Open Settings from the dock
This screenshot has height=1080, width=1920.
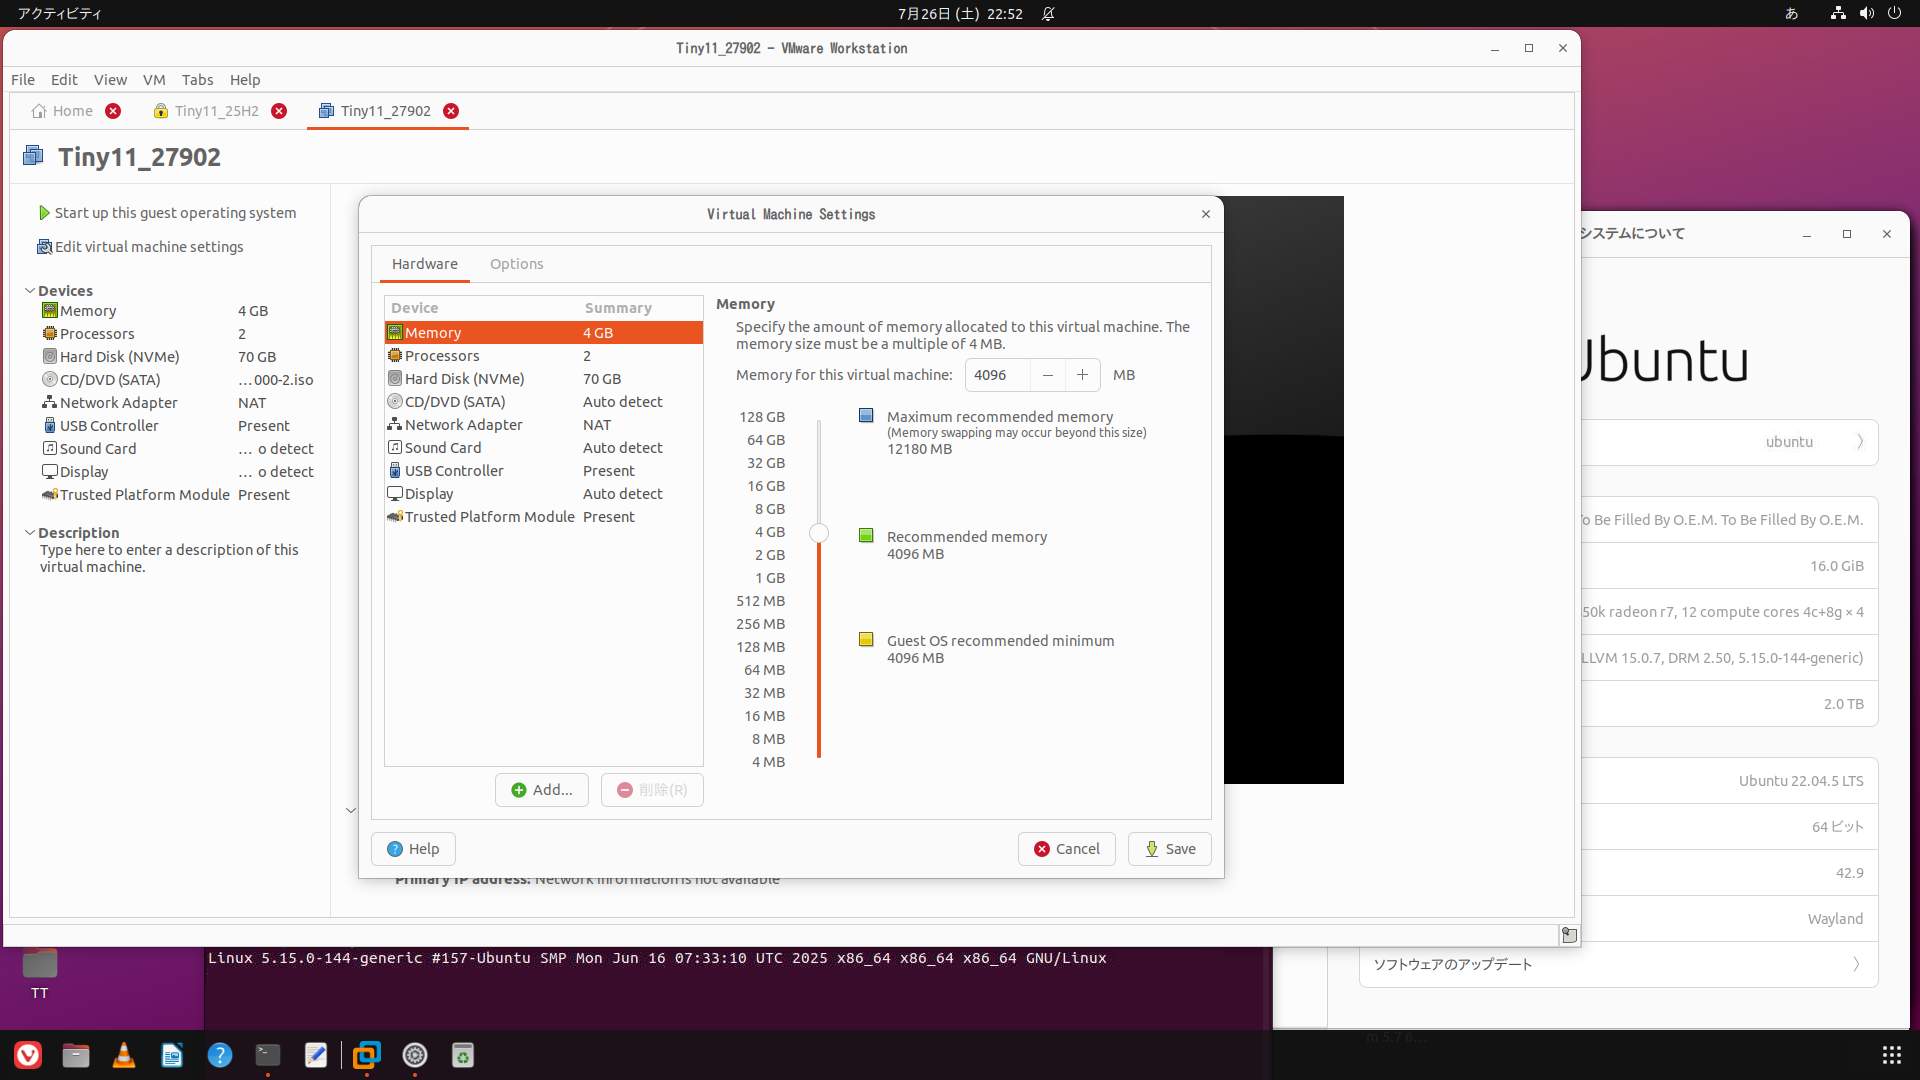coord(415,1055)
